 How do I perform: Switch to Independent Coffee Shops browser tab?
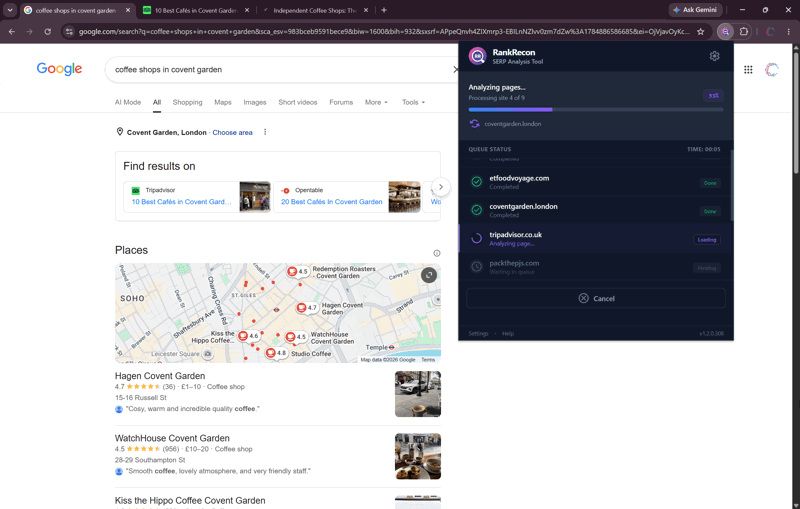[315, 10]
